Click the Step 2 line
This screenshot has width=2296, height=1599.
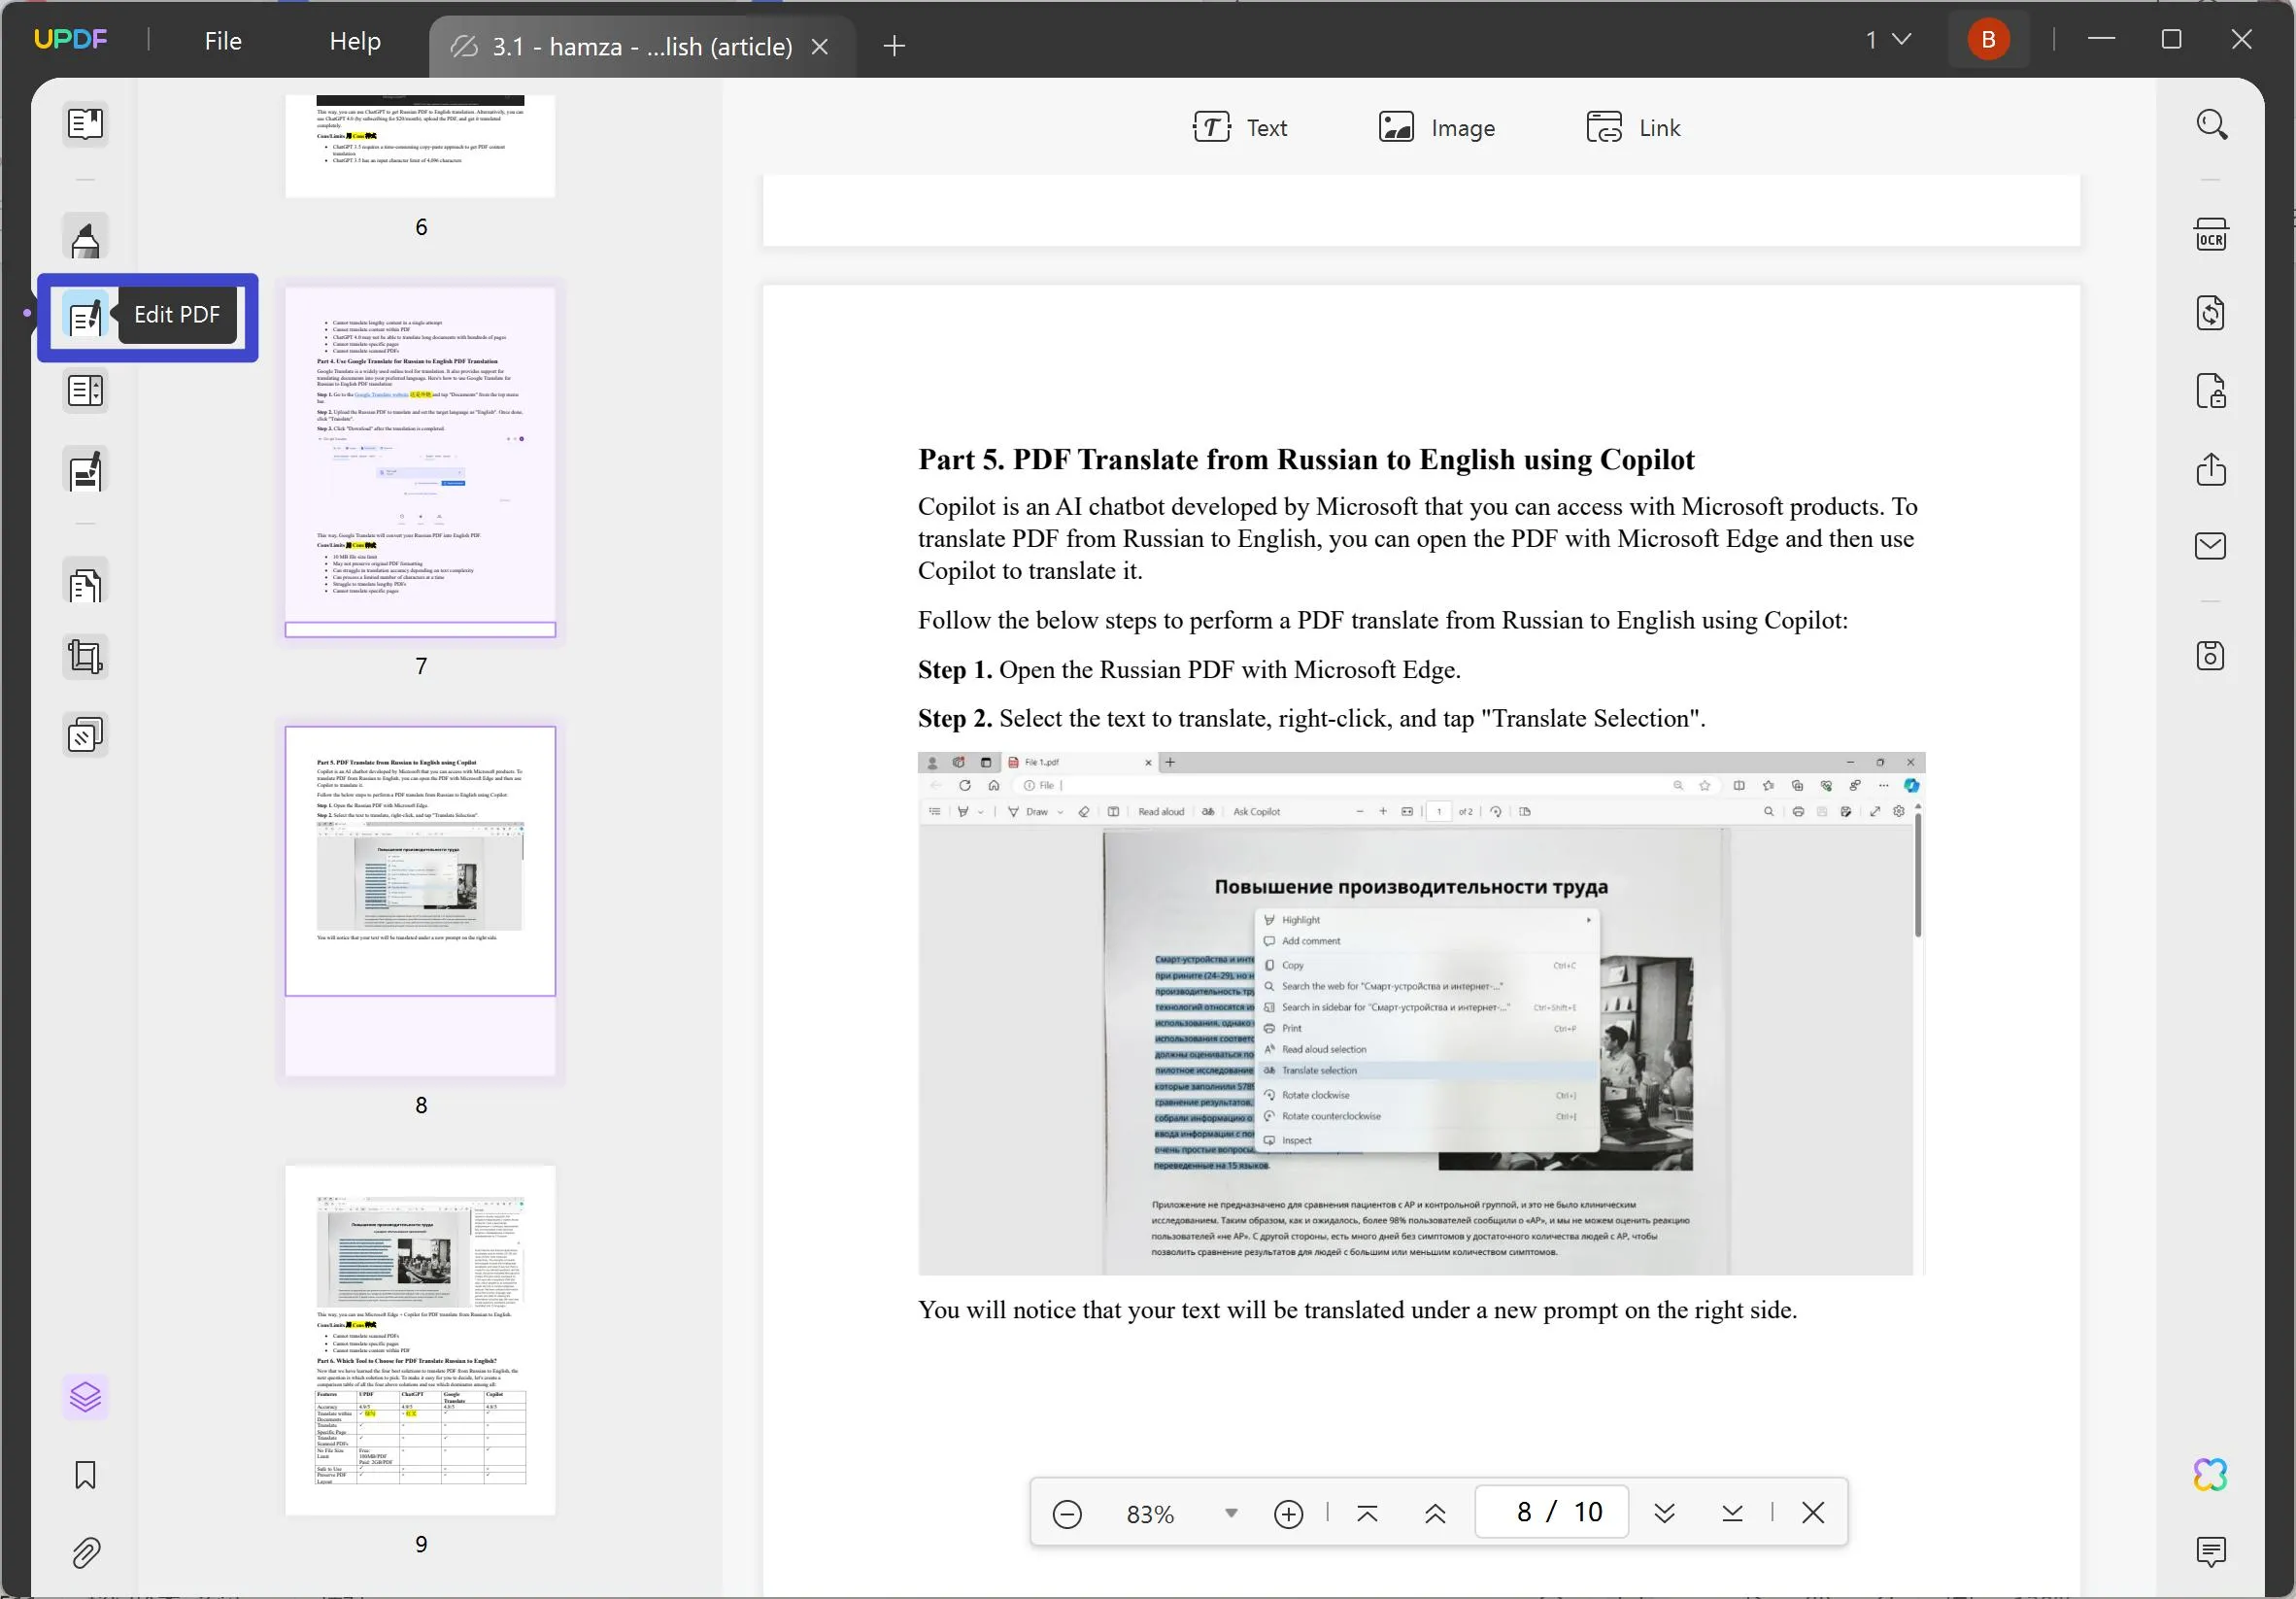pyautogui.click(x=1312, y=718)
